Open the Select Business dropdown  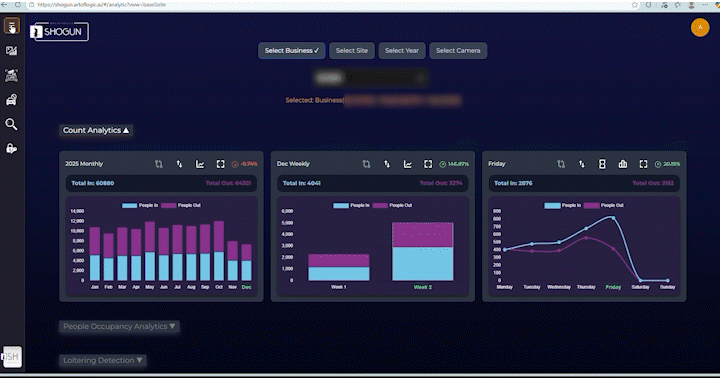(x=292, y=50)
